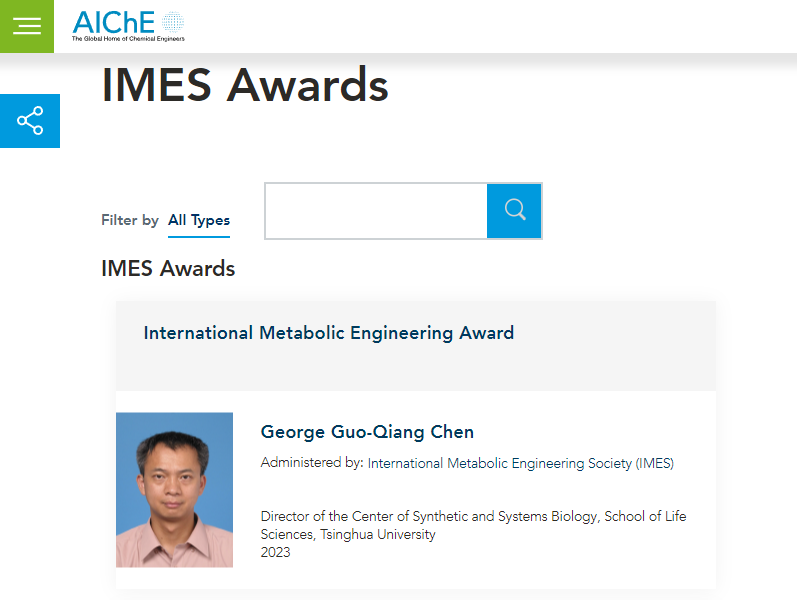Focus the awards search text field
This screenshot has width=797, height=600.
click(376, 211)
